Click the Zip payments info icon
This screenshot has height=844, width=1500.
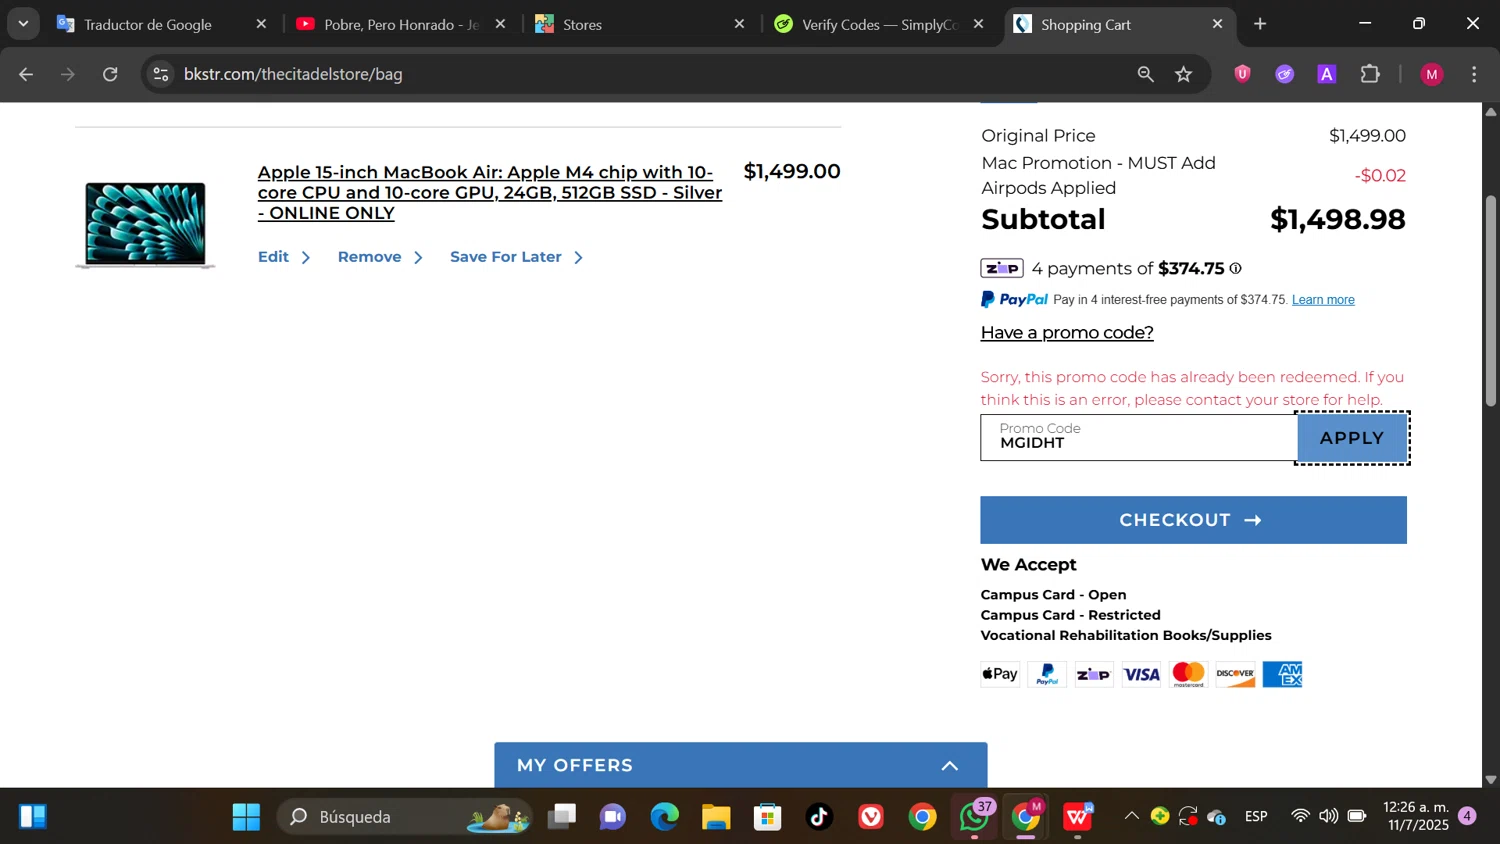pyautogui.click(x=1235, y=268)
